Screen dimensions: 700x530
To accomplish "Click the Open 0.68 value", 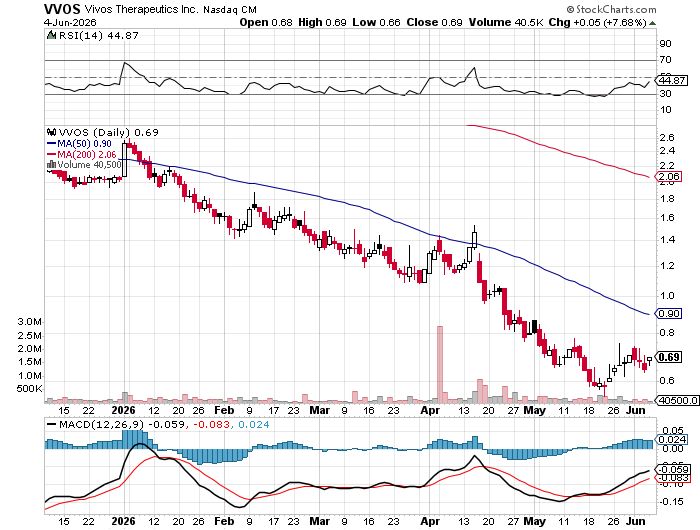I will pyautogui.click(x=266, y=22).
